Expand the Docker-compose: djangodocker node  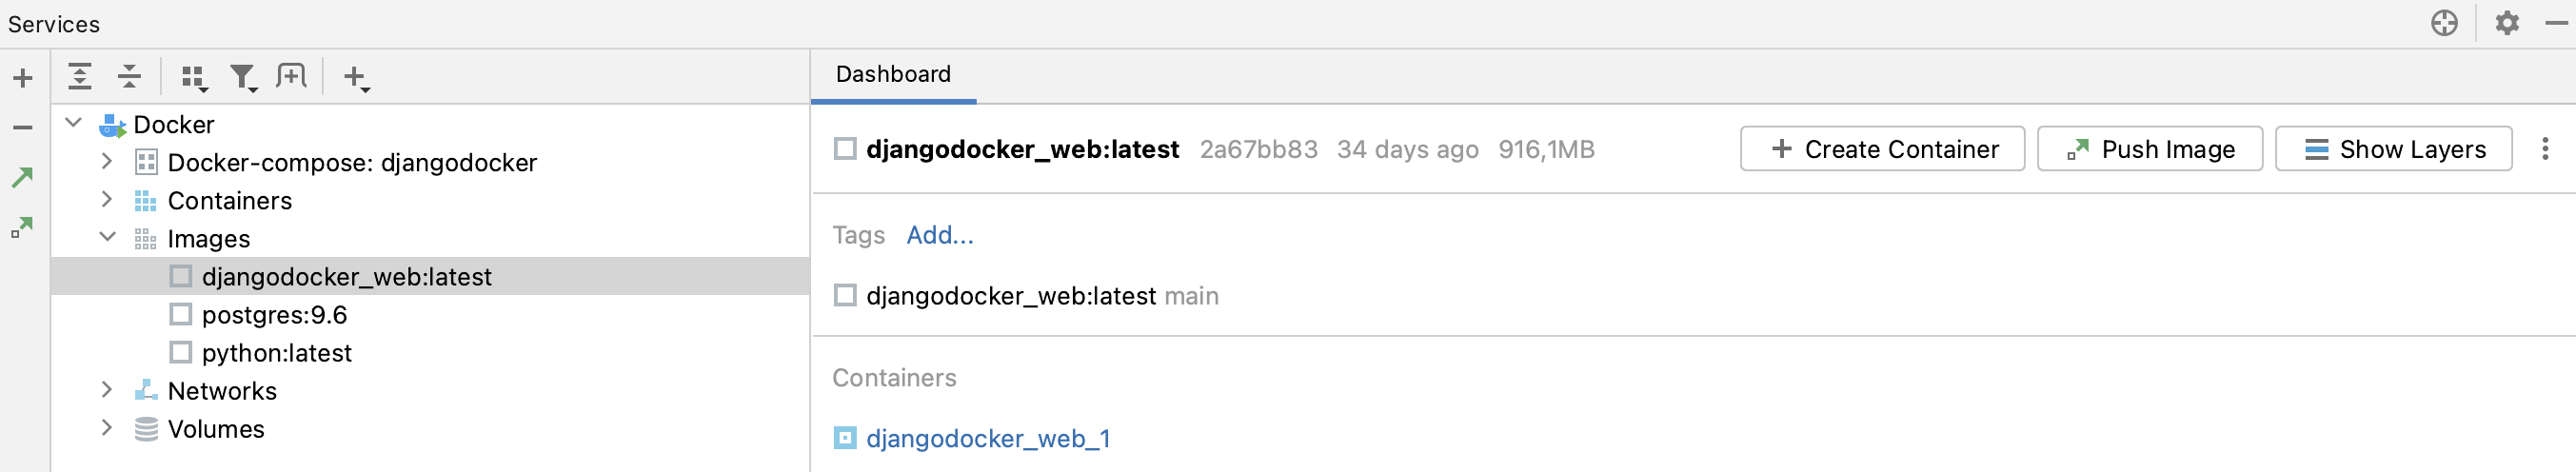(x=107, y=161)
